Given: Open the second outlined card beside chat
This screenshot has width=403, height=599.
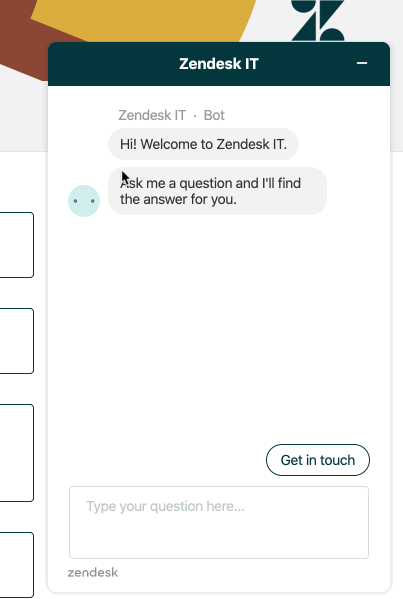Looking at the screenshot, I should tap(17, 341).
